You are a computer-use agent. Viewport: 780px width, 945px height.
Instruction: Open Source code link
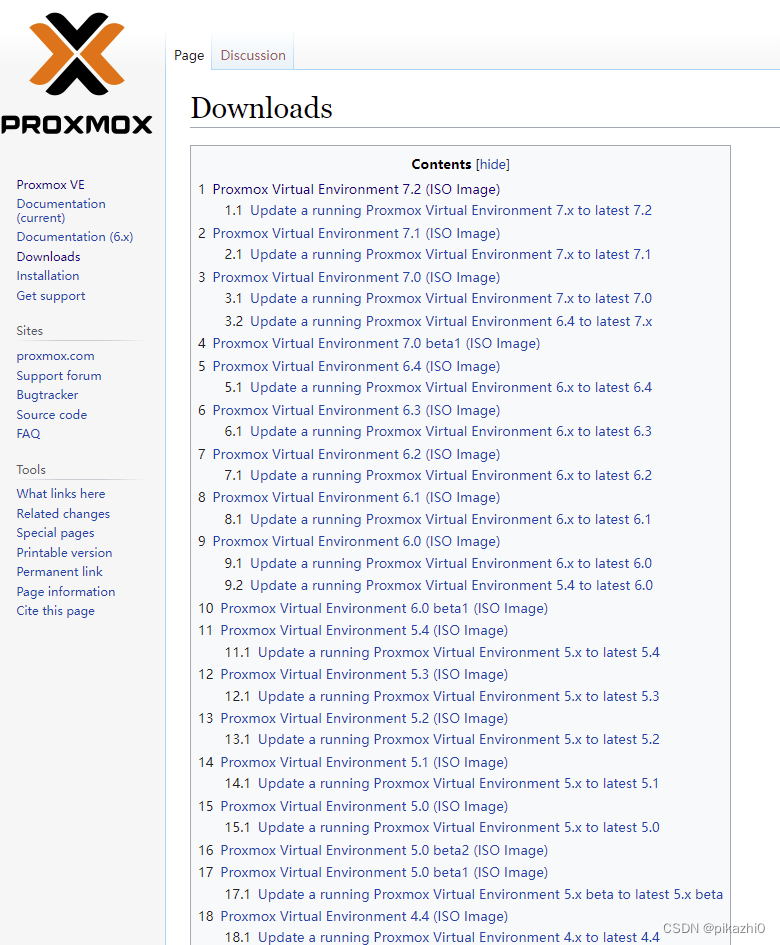tap(51, 415)
